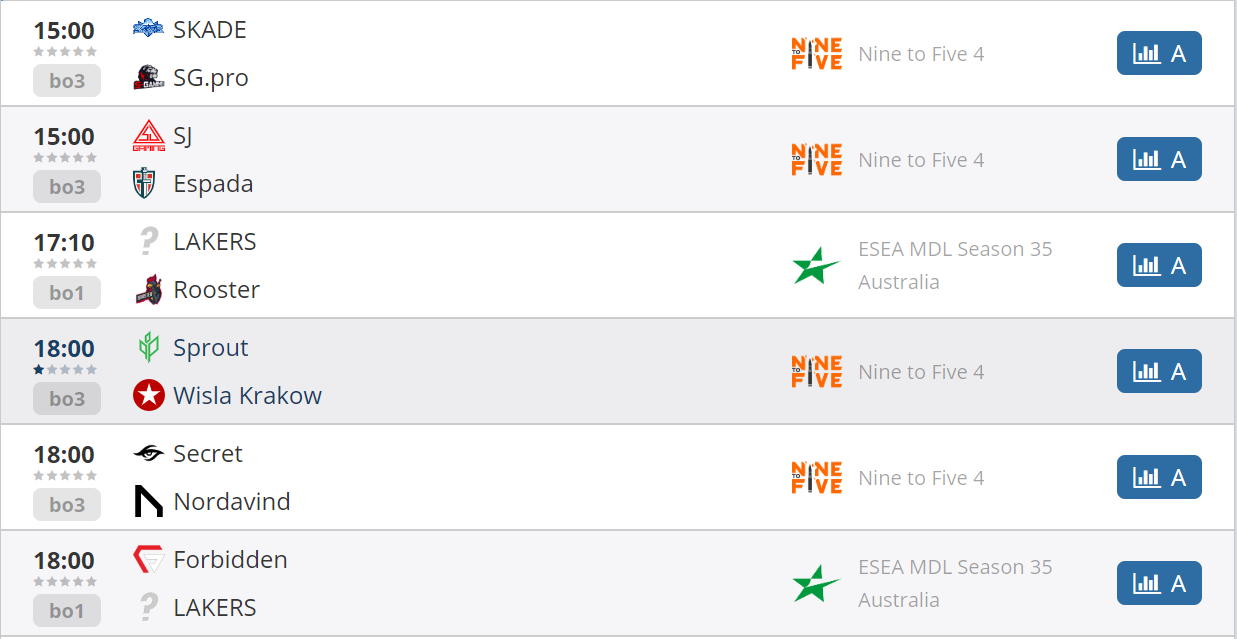The image size is (1237, 639).
Task: Click the Espada shield logo
Action: pos(148,184)
